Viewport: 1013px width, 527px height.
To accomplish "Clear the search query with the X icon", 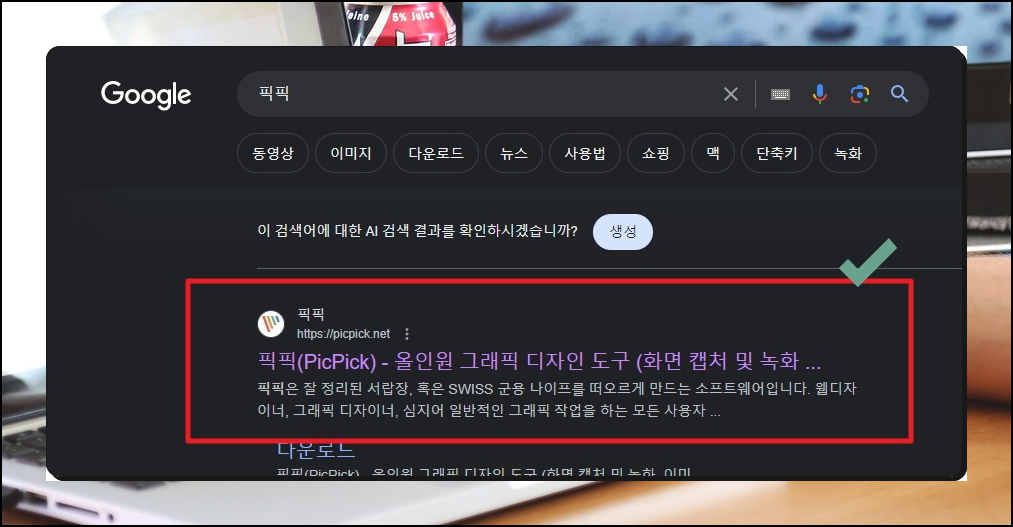I will [731, 94].
